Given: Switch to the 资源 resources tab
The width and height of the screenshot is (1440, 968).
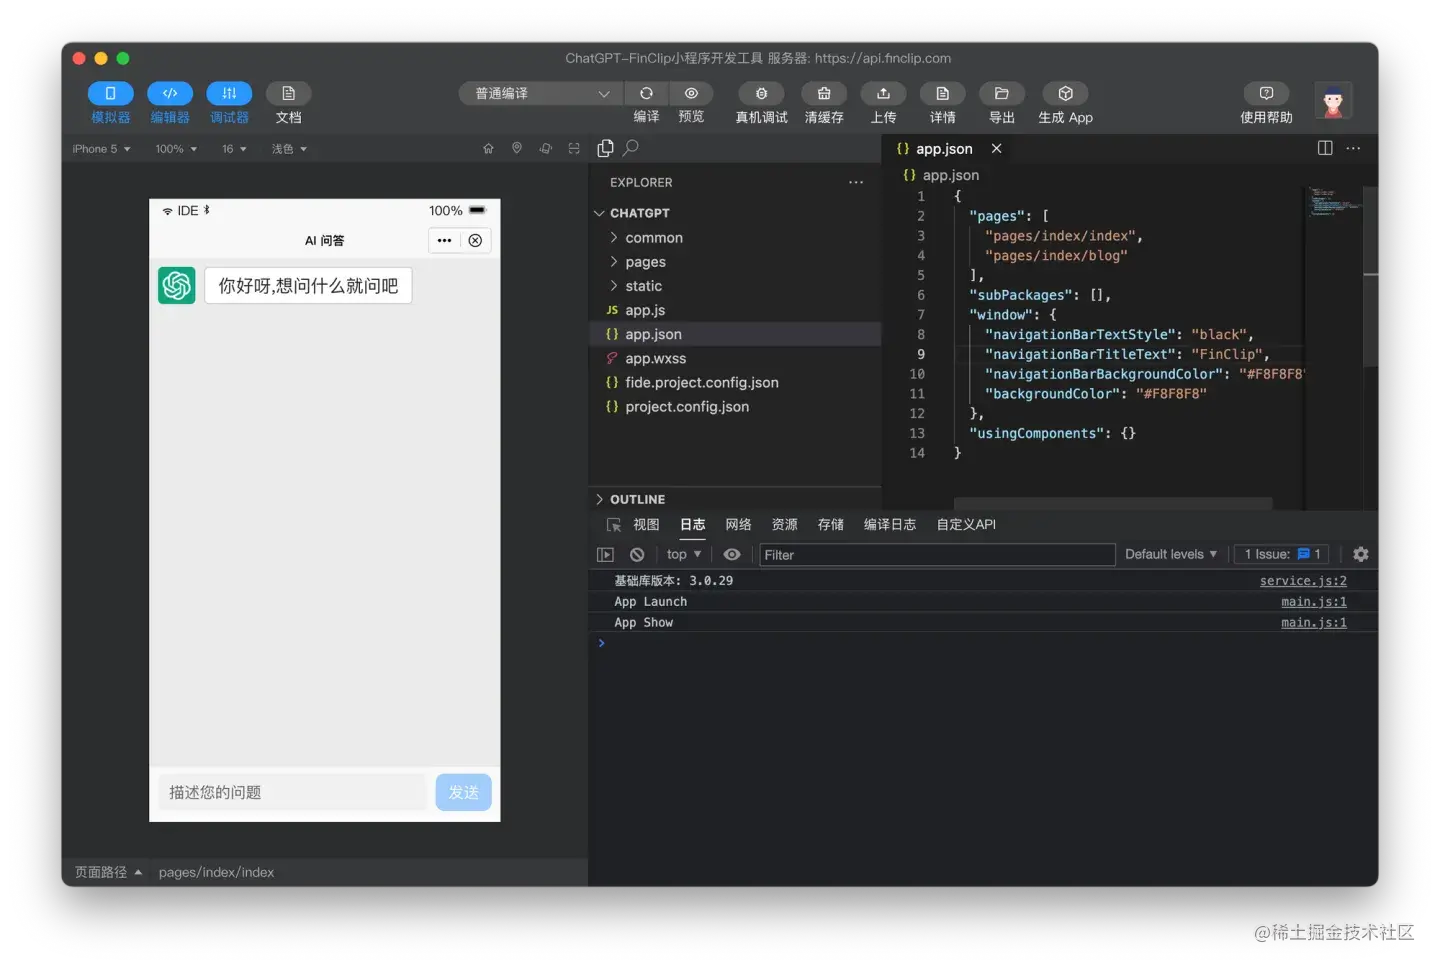Looking at the screenshot, I should 784,525.
